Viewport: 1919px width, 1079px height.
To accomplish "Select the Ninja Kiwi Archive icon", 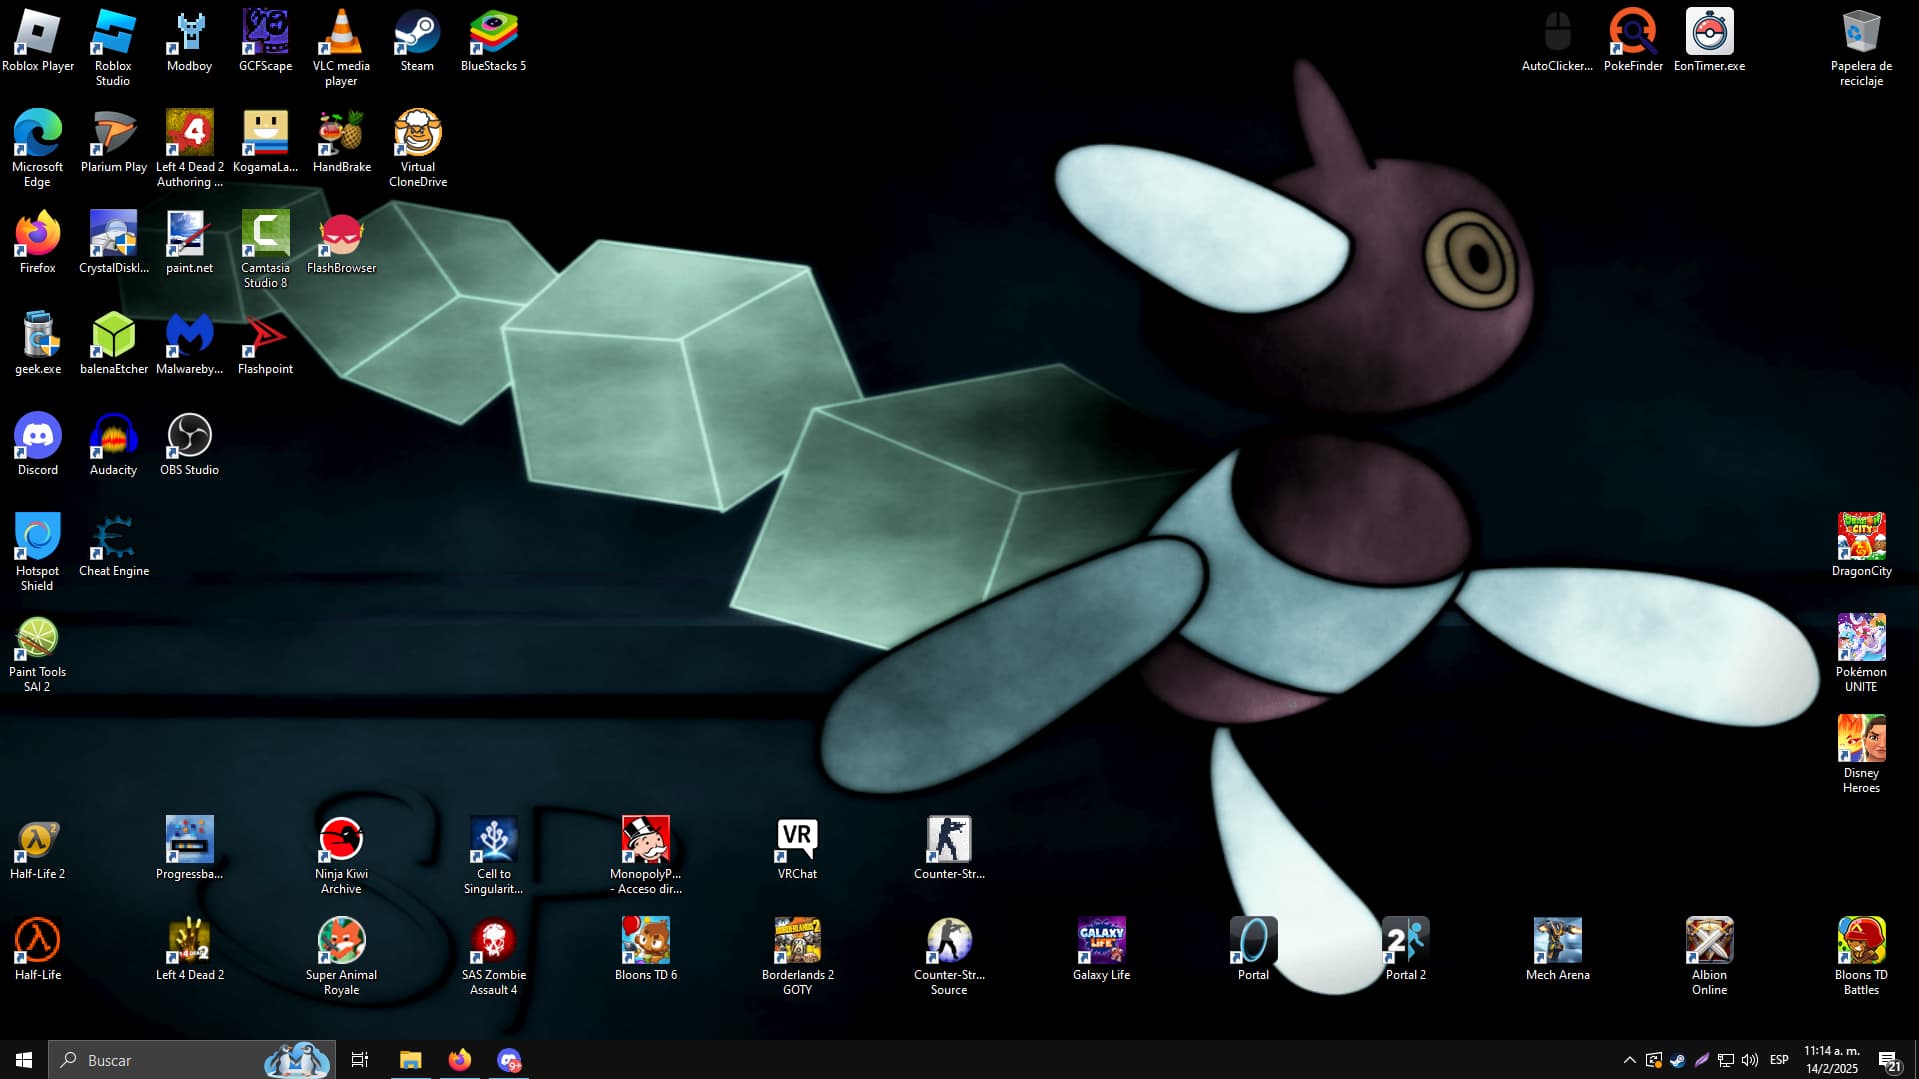I will (341, 855).
